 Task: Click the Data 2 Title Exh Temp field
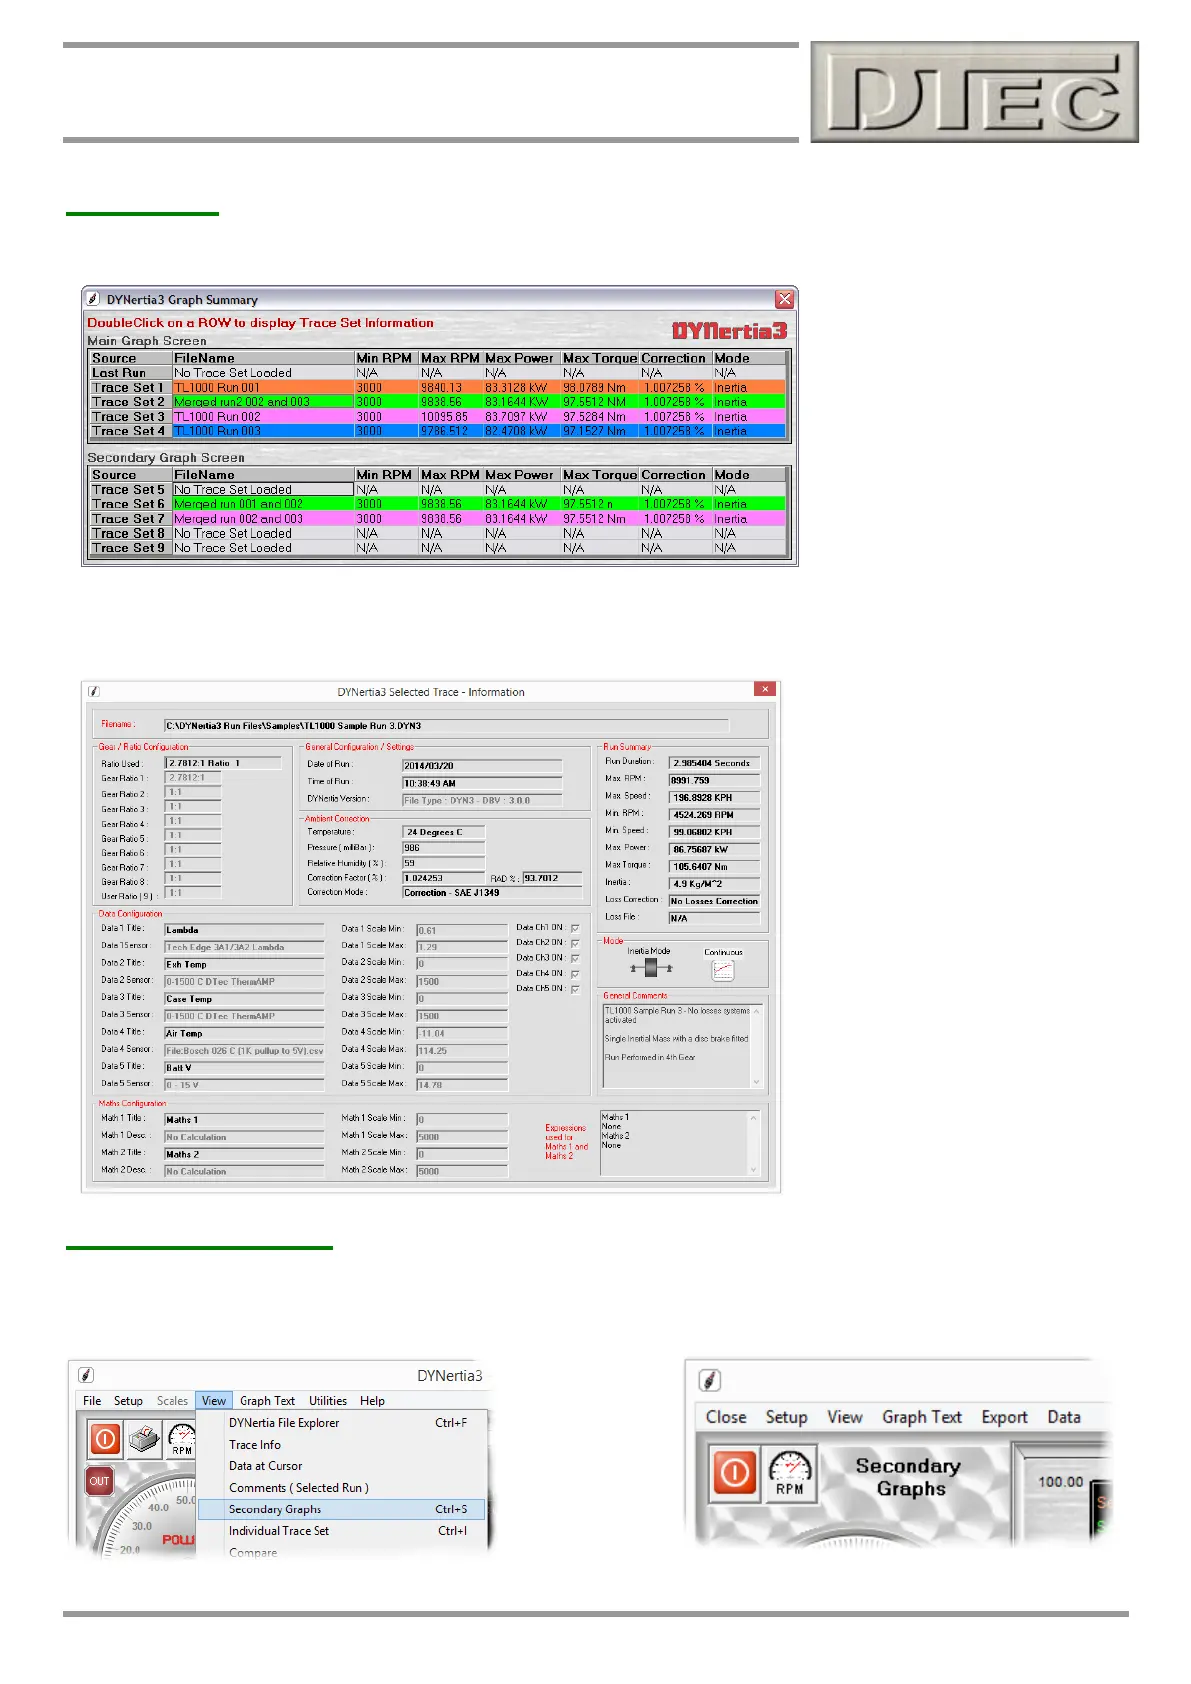pyautogui.click(x=244, y=965)
